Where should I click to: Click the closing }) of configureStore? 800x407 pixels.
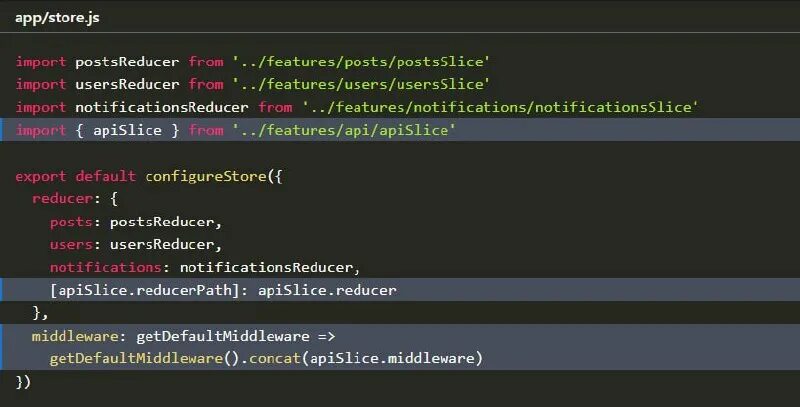23,381
